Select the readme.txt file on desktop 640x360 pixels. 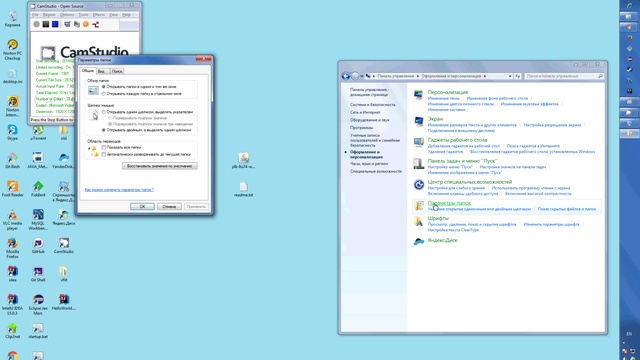point(244,189)
